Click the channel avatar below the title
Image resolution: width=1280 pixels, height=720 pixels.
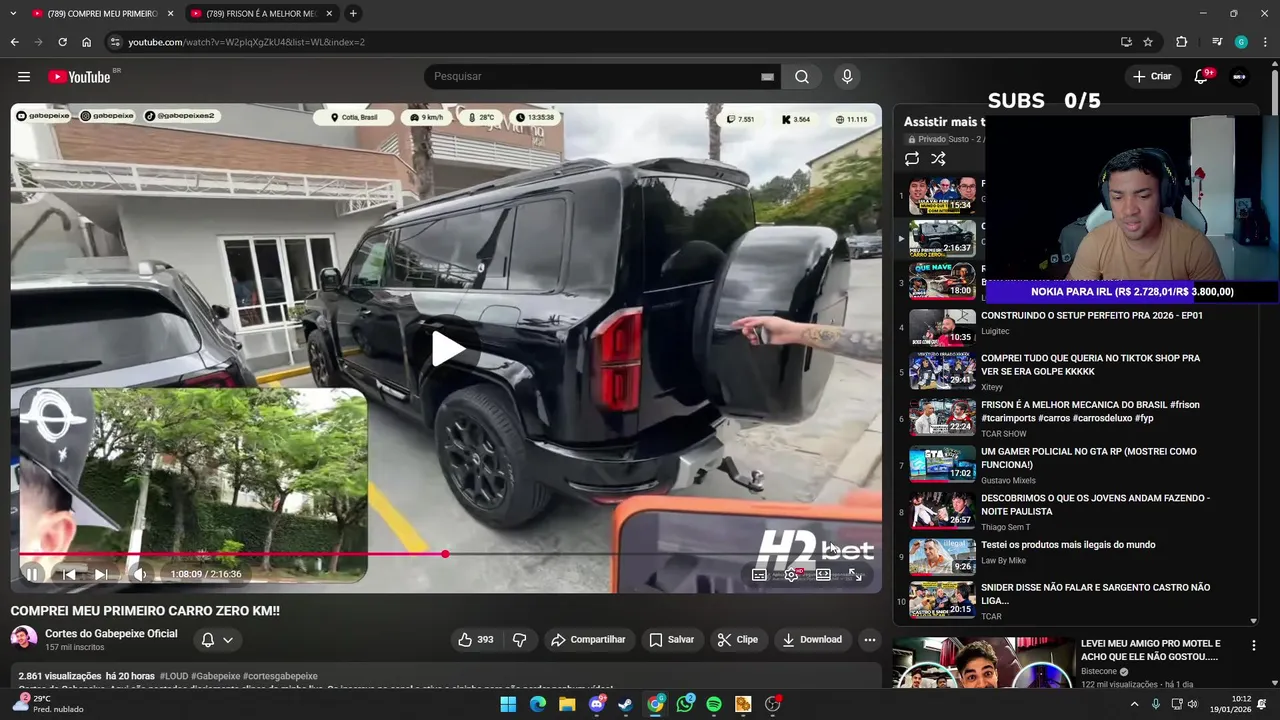coord(24,638)
